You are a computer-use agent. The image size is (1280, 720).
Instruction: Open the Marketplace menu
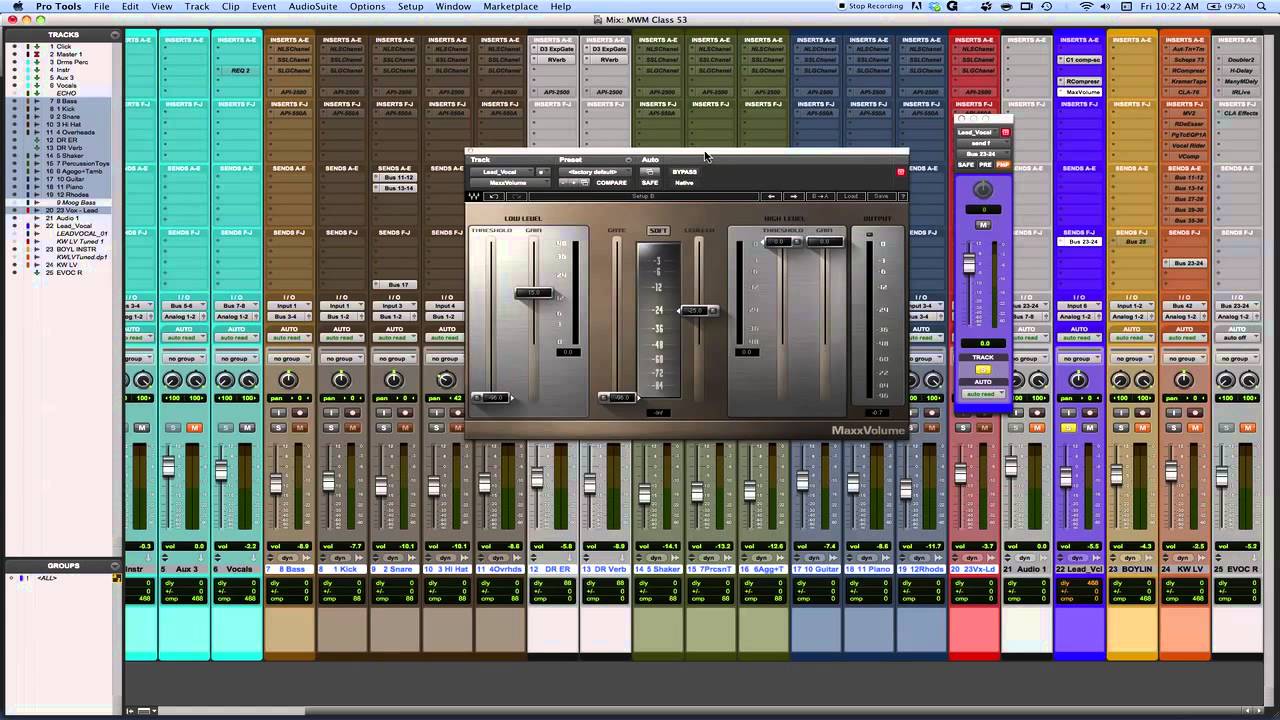tap(511, 6)
